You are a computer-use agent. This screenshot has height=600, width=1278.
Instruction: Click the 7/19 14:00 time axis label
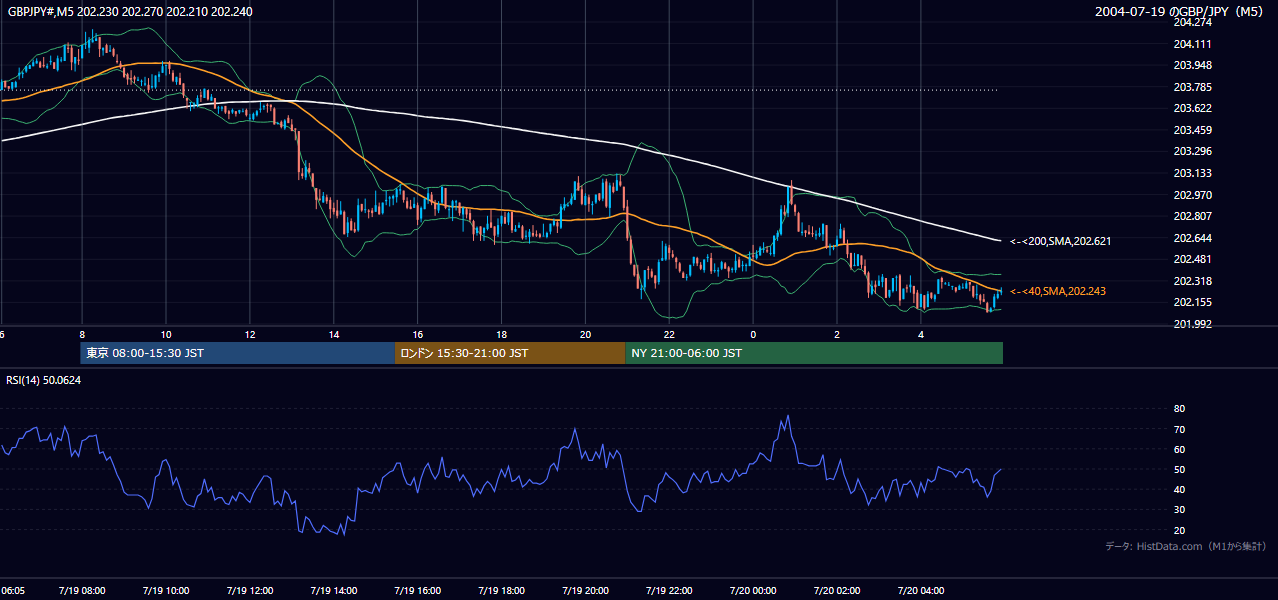(x=332, y=591)
